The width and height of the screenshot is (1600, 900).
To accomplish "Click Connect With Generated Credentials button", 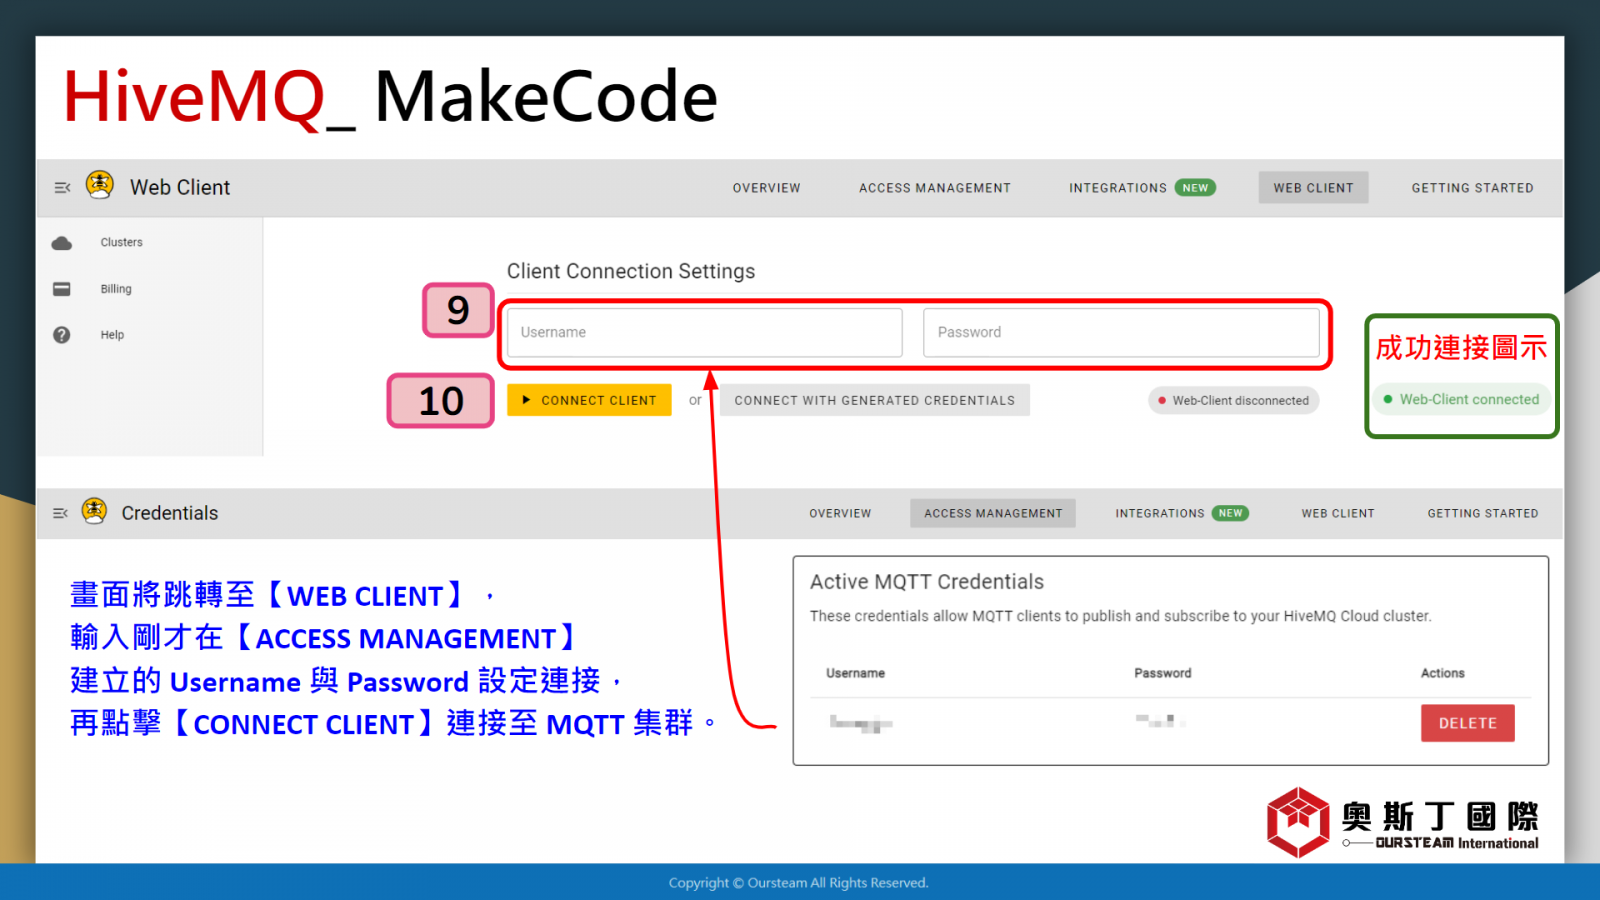I will pyautogui.click(x=875, y=400).
